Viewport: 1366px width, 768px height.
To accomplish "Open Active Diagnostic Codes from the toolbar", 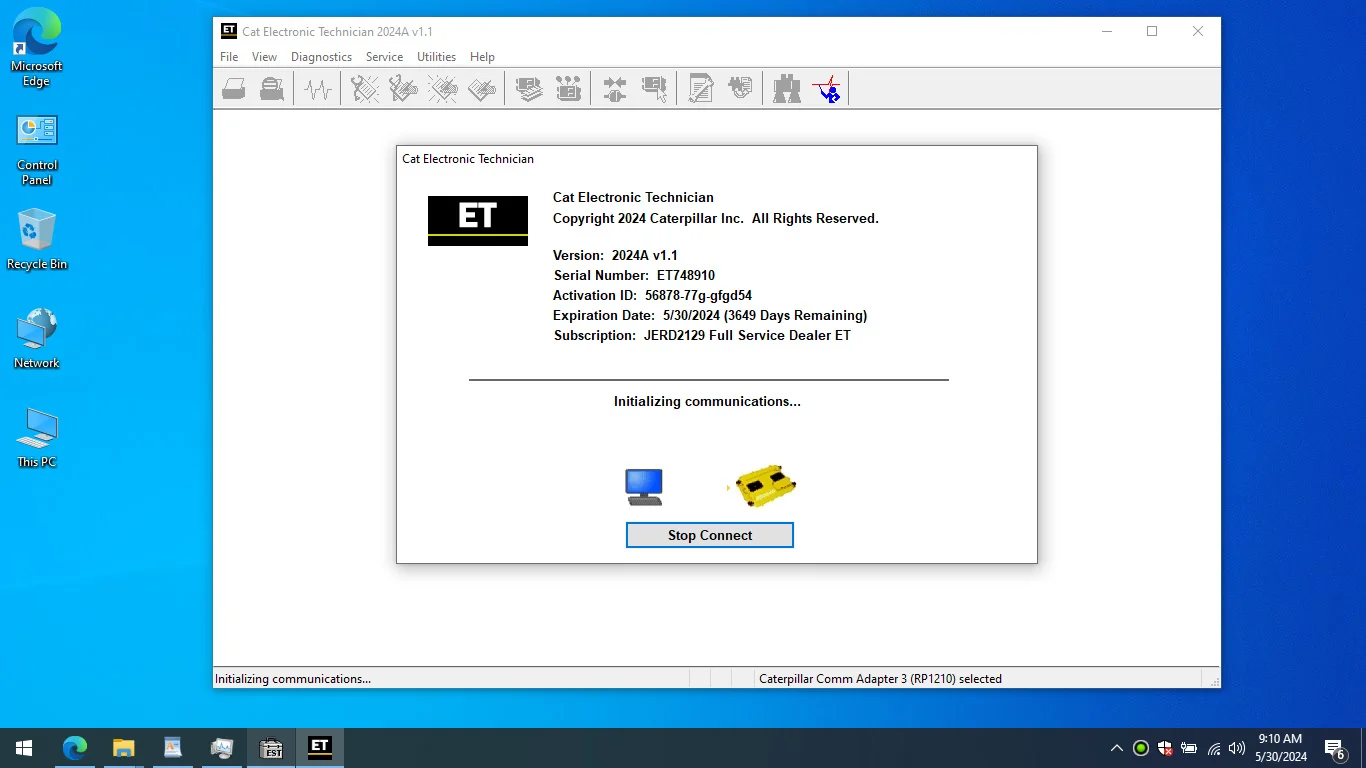I will click(x=364, y=88).
